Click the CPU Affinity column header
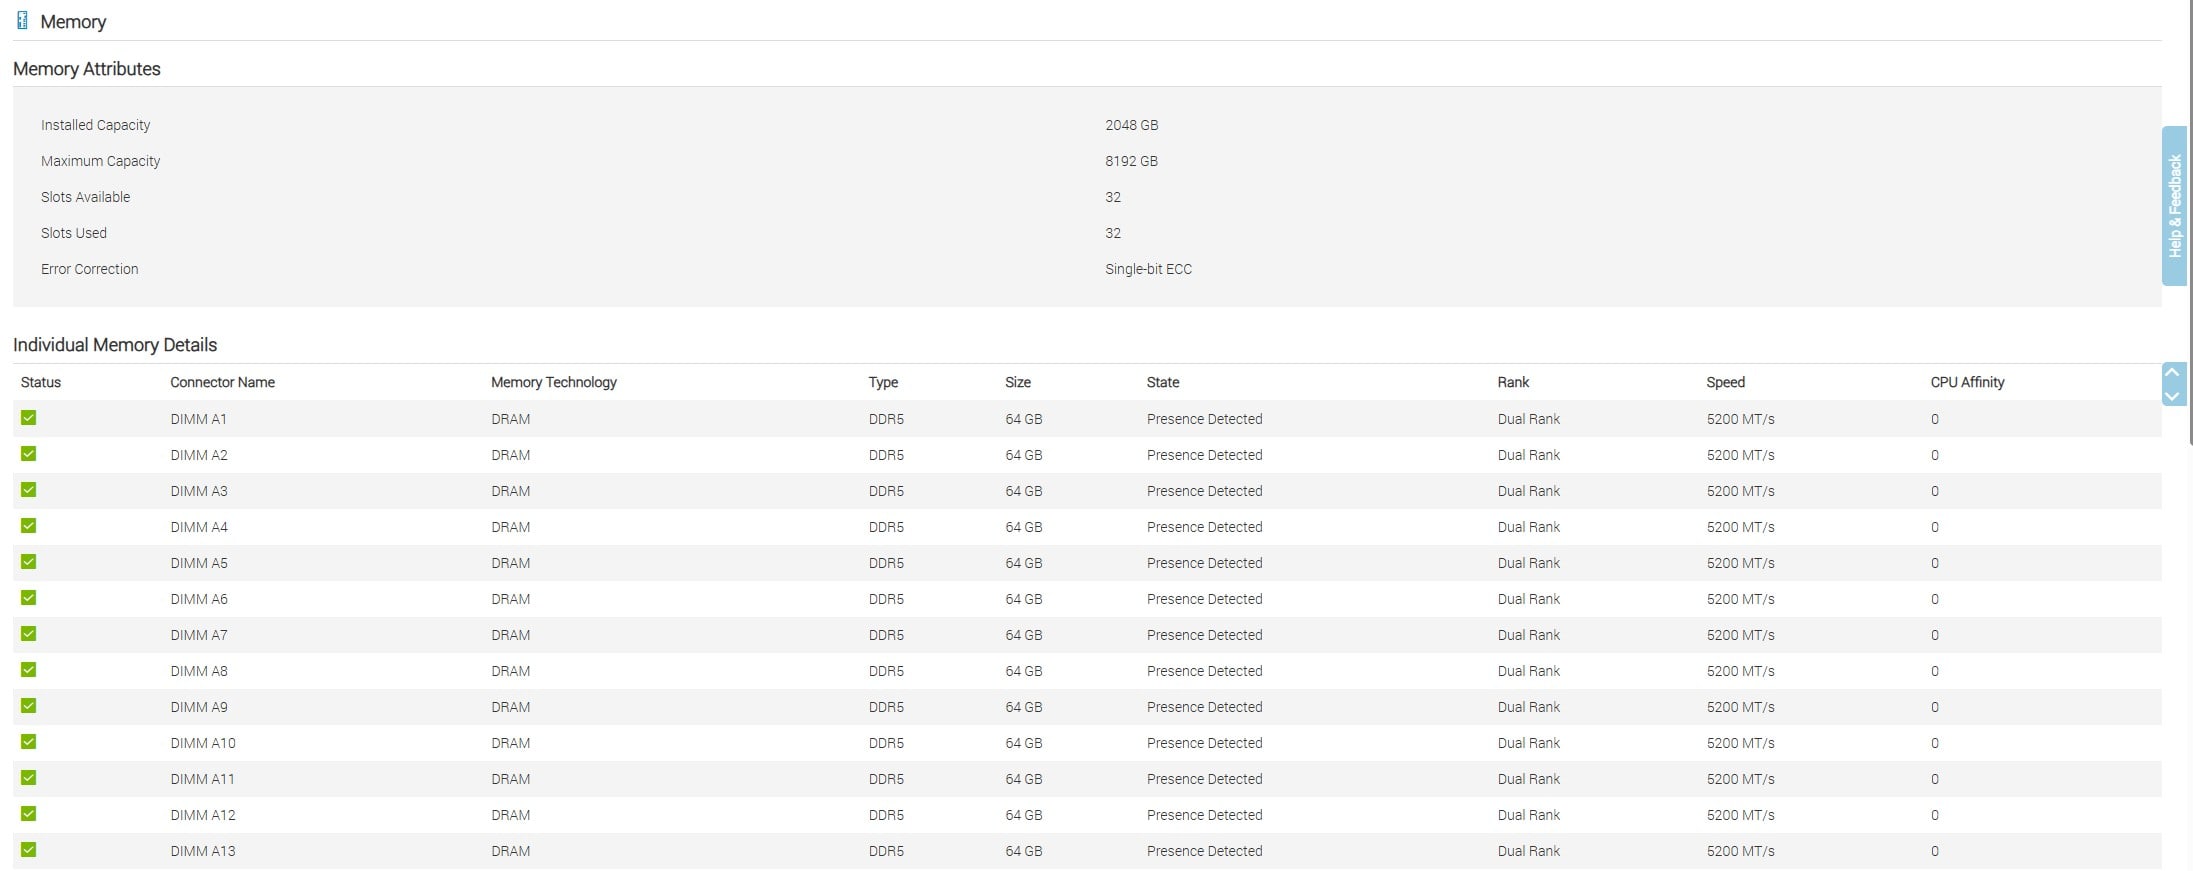The width and height of the screenshot is (2193, 871). point(1967,382)
